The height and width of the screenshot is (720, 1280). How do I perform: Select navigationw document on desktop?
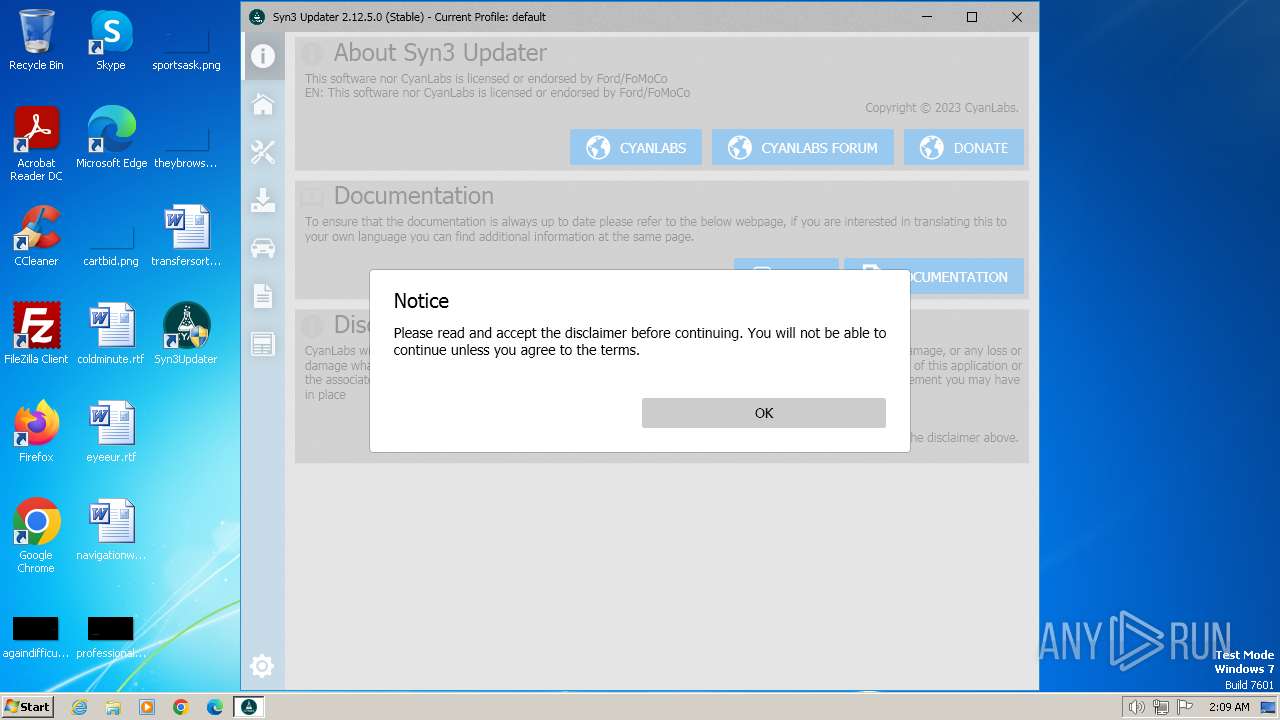coord(111,530)
